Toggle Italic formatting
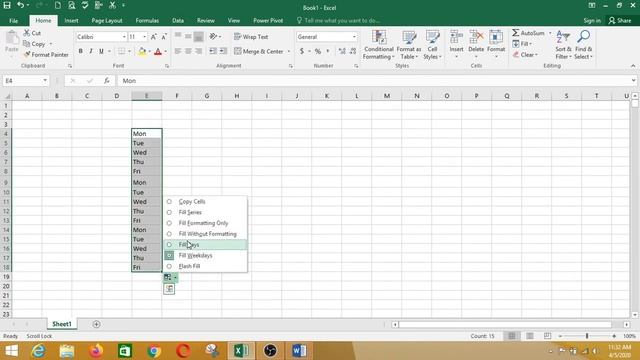 [x=91, y=51]
